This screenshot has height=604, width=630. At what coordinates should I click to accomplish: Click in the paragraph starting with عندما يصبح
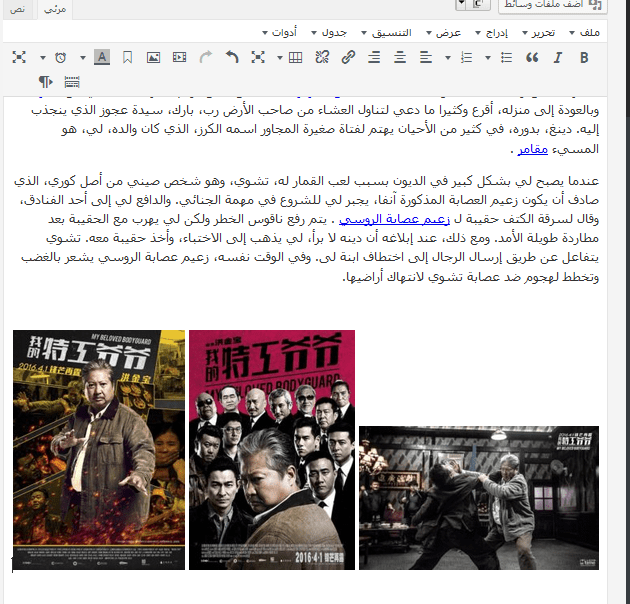[306, 229]
